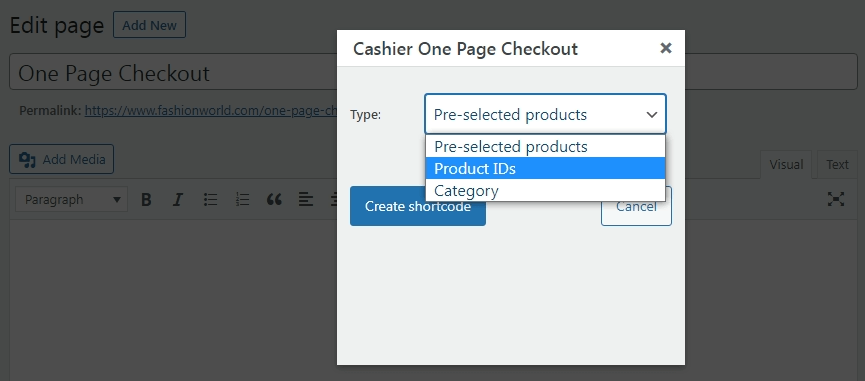Apply italic formatting from toolbar
This screenshot has height=381, width=865.
(178, 200)
